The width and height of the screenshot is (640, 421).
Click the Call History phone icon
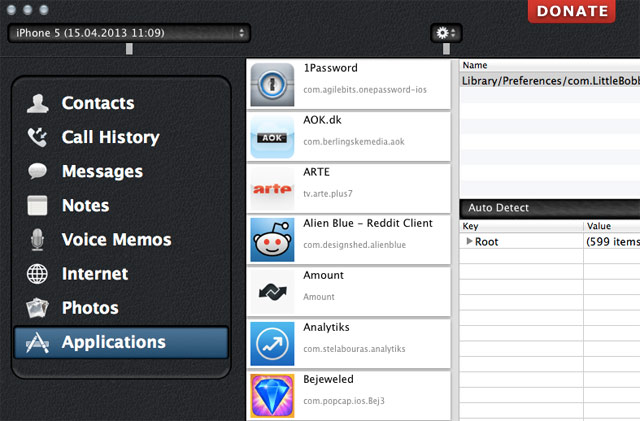pos(38,137)
